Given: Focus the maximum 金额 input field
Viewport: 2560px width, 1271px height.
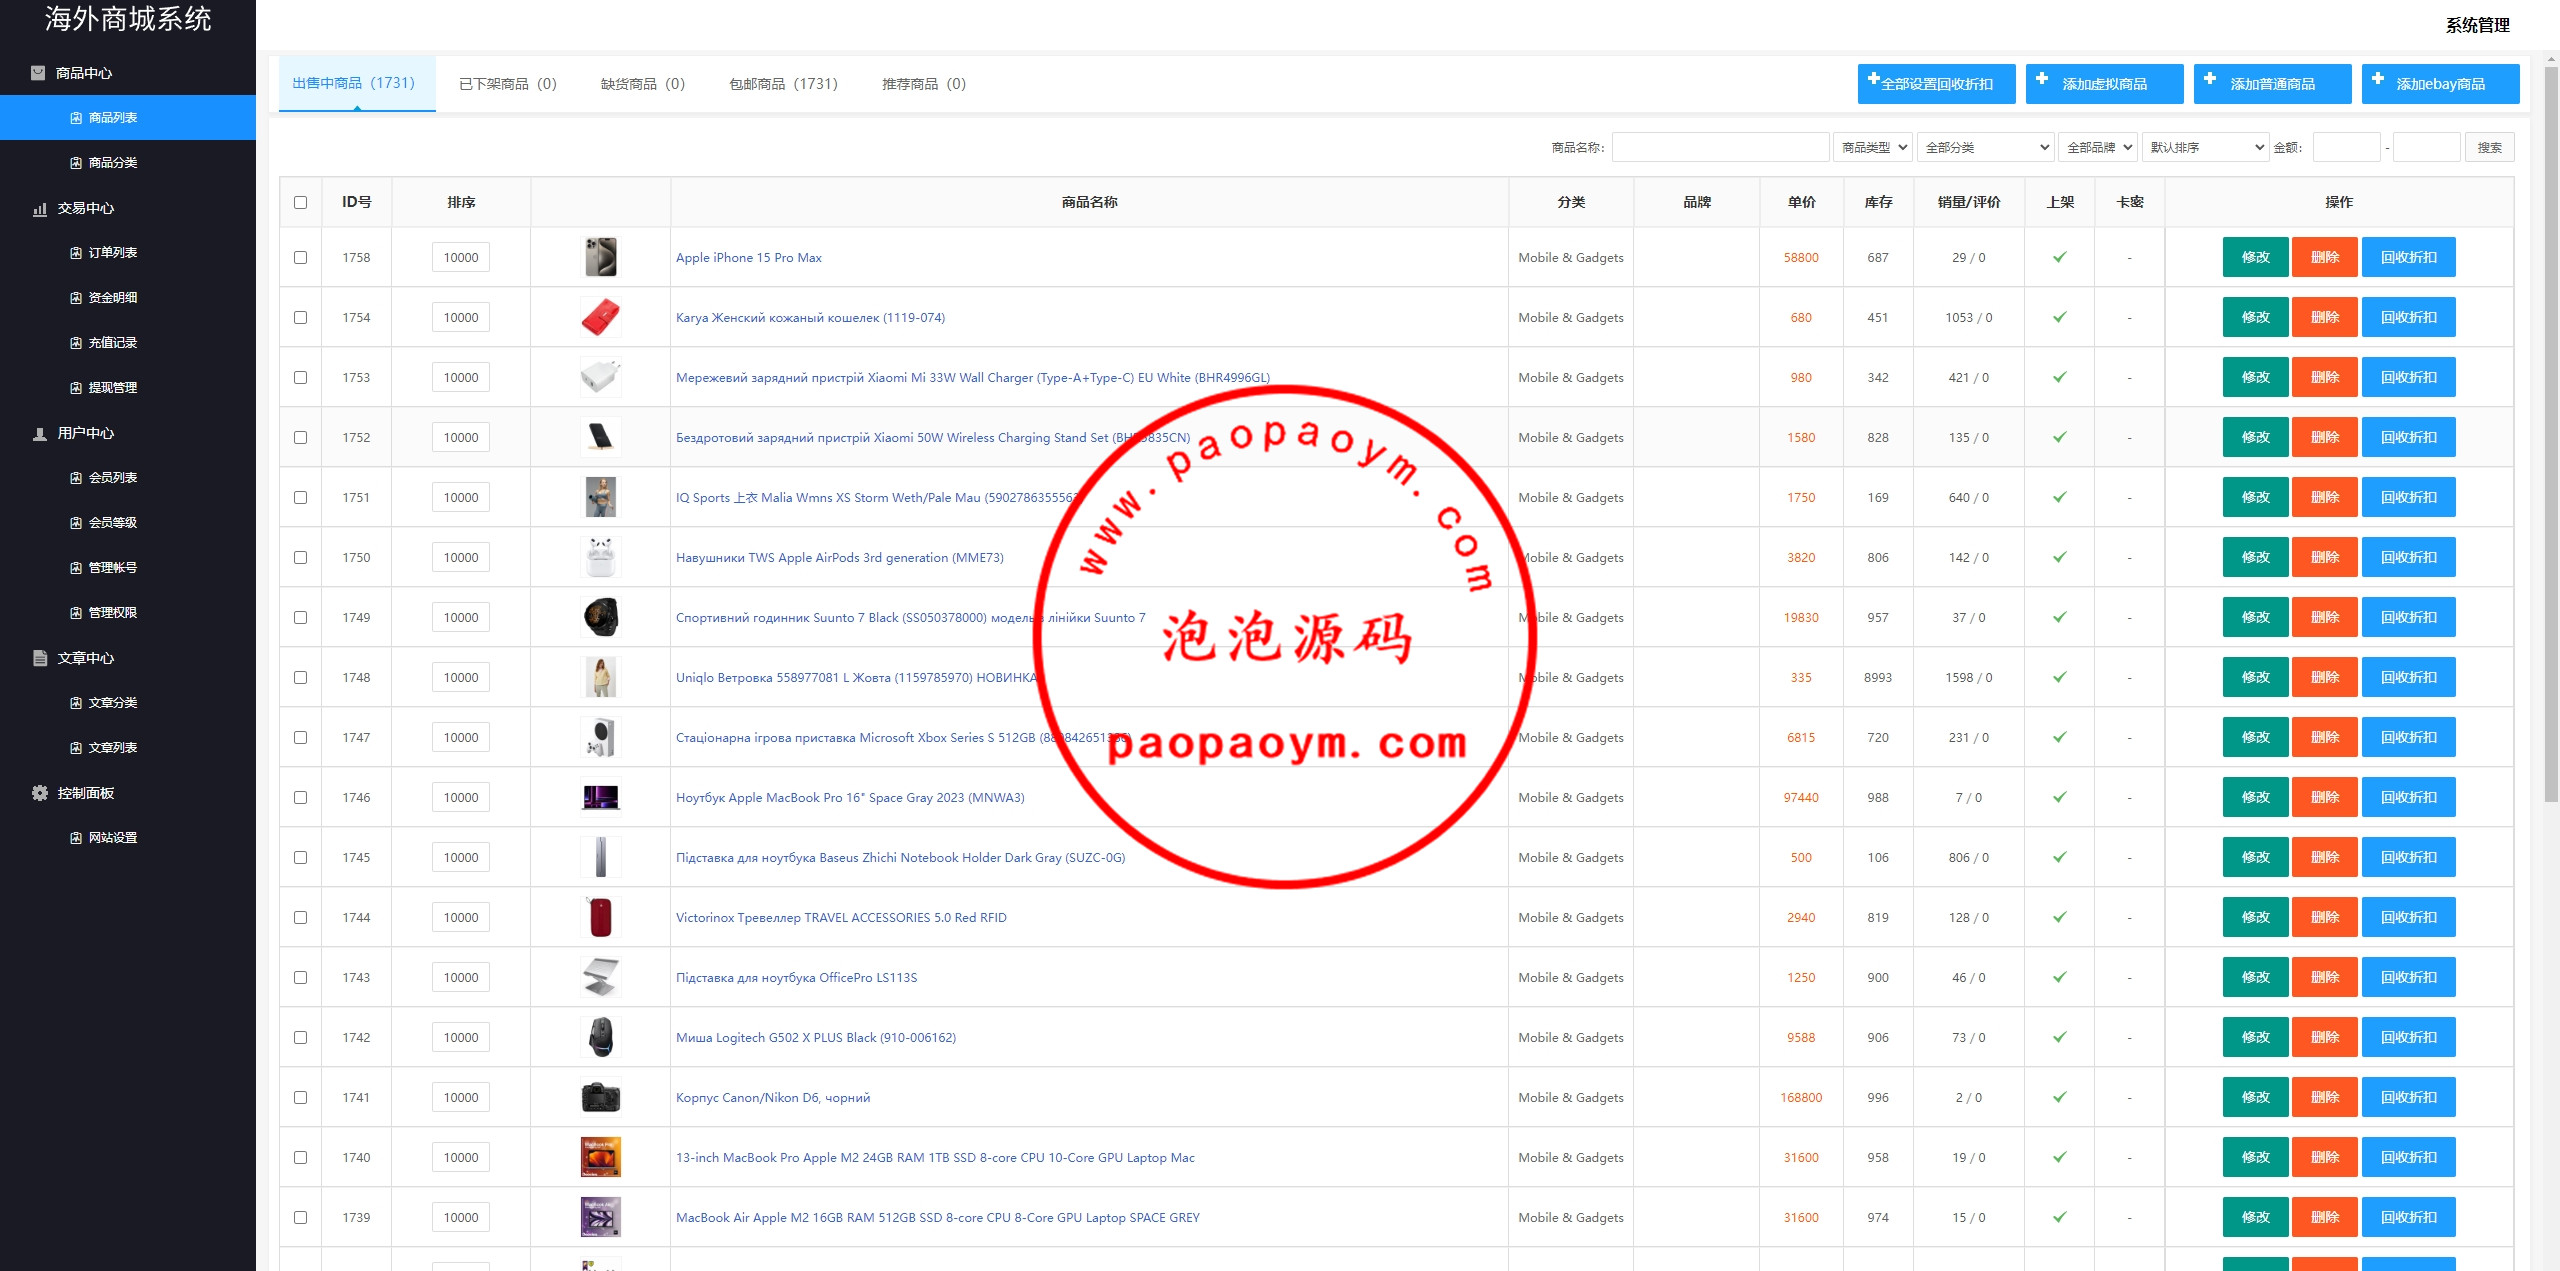Looking at the screenshot, I should [x=2427, y=147].
